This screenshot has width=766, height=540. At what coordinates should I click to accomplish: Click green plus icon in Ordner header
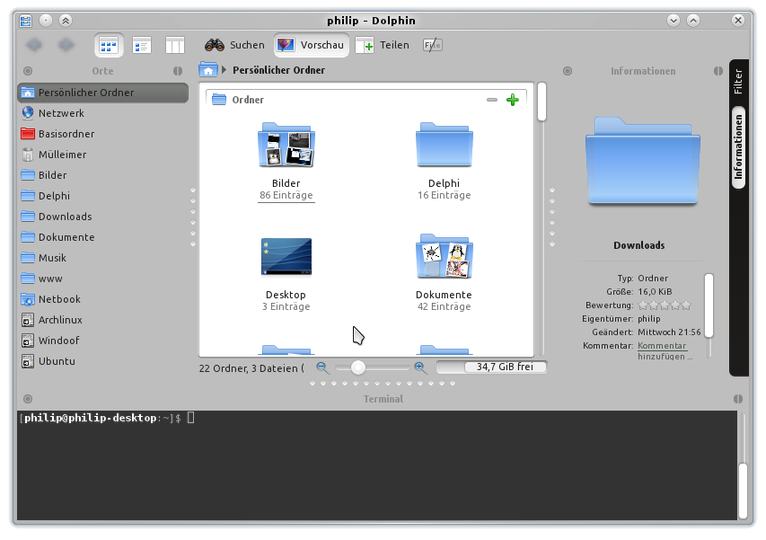coord(512,100)
